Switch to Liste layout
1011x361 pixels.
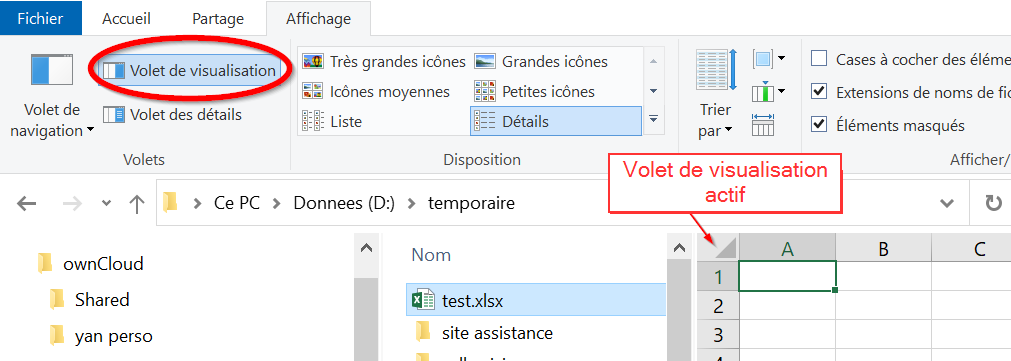pos(333,121)
